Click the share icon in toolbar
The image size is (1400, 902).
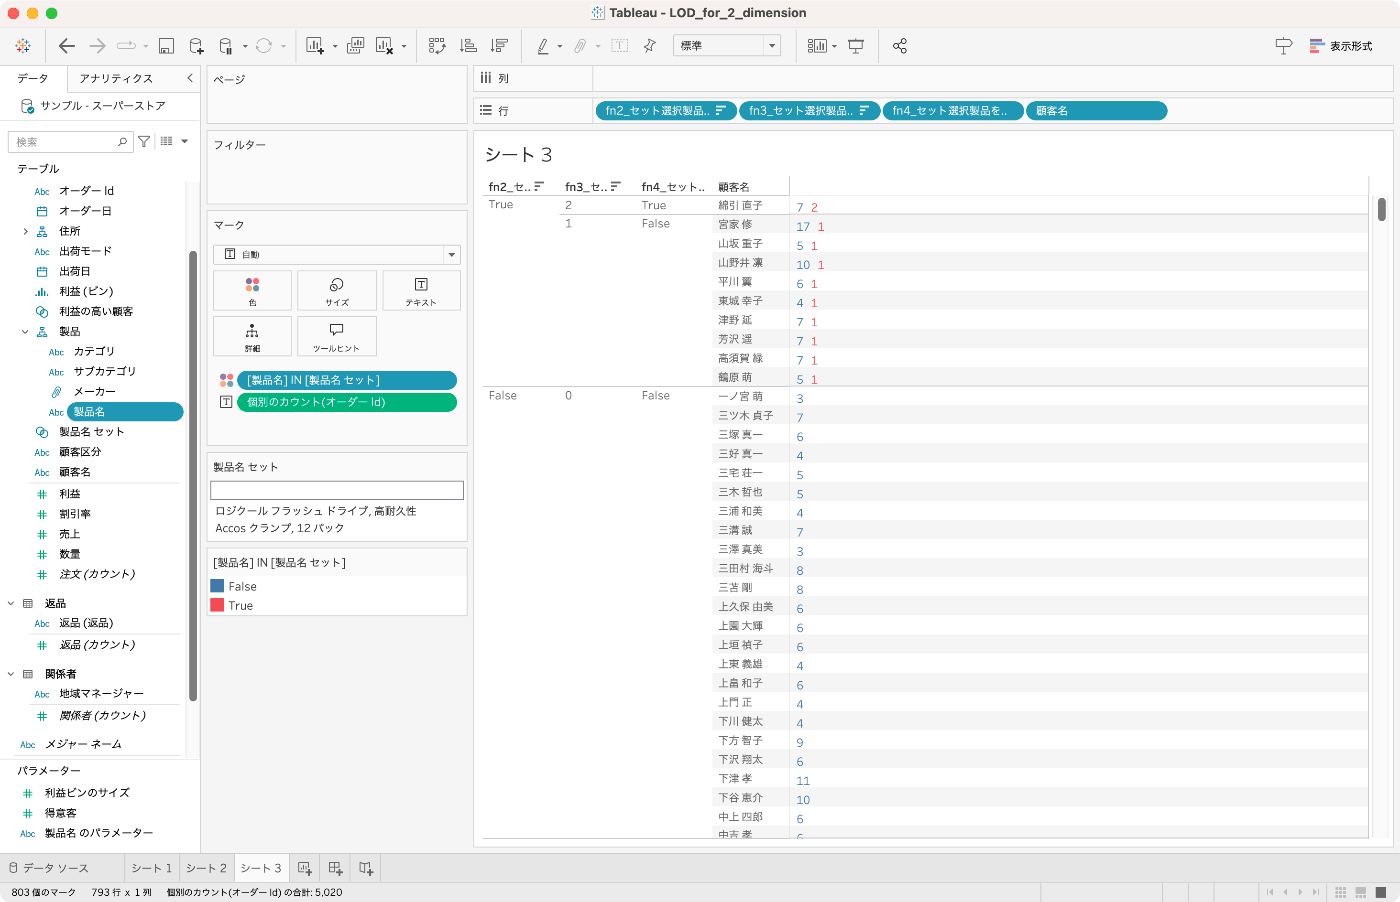coord(900,46)
